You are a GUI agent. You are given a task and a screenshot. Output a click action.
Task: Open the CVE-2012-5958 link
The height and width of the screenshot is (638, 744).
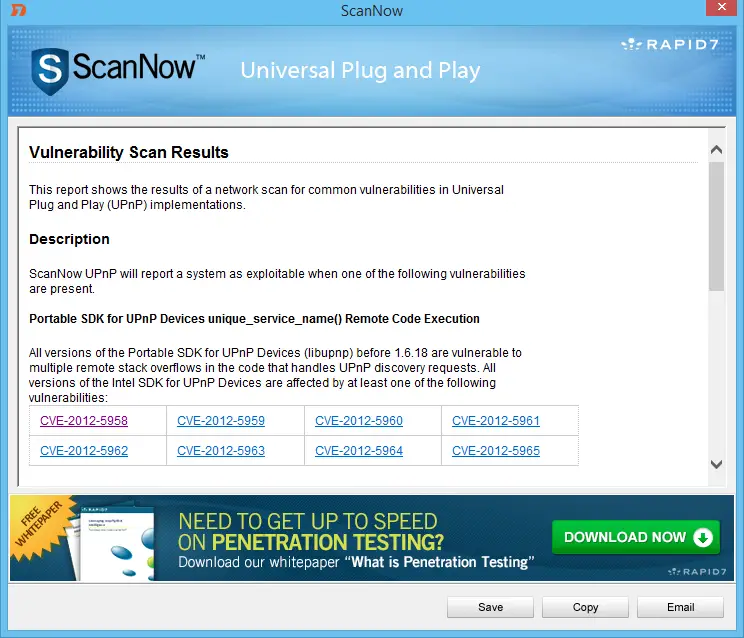coord(84,421)
